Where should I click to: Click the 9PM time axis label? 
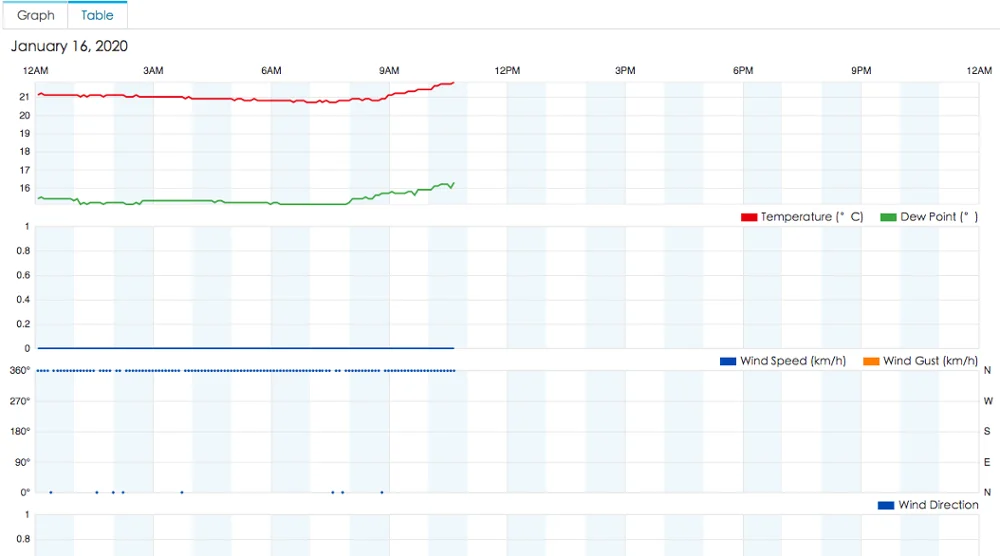[861, 70]
